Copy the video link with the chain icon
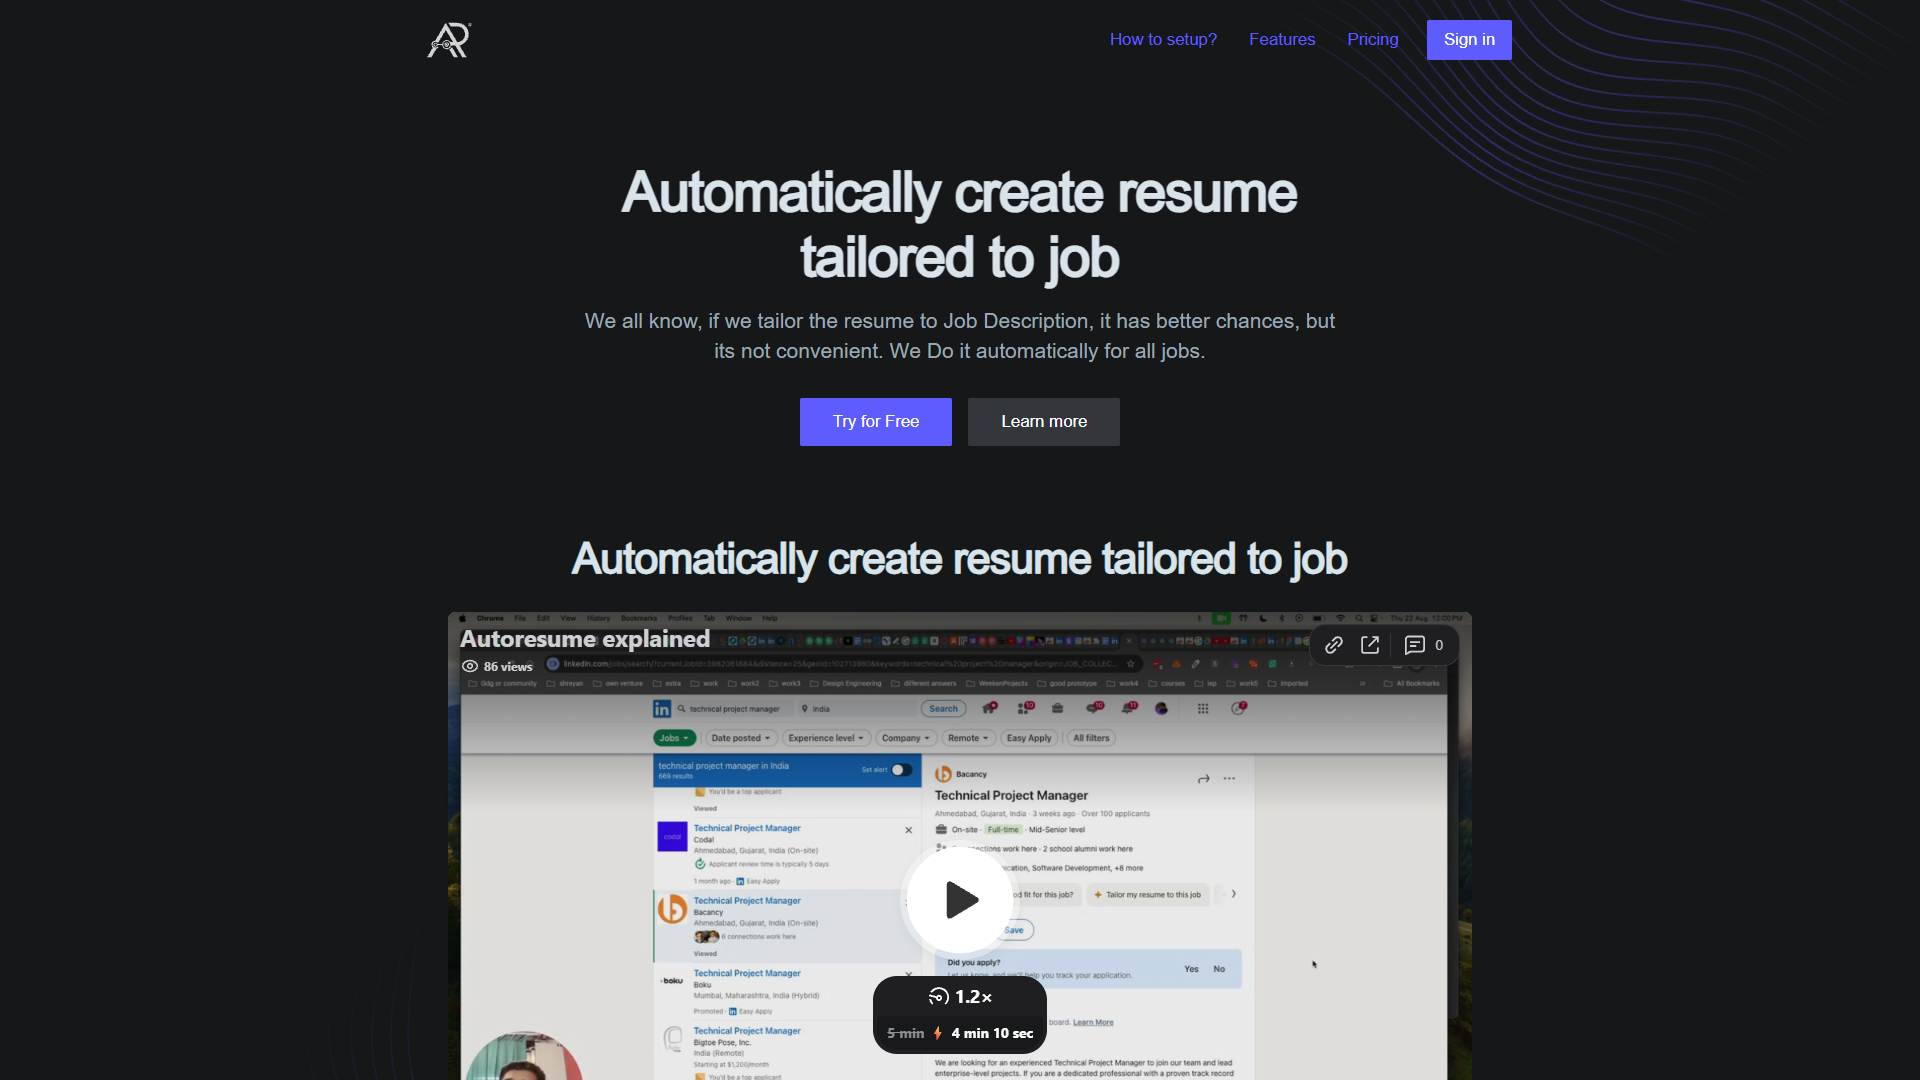This screenshot has height=1080, width=1920. [1334, 645]
